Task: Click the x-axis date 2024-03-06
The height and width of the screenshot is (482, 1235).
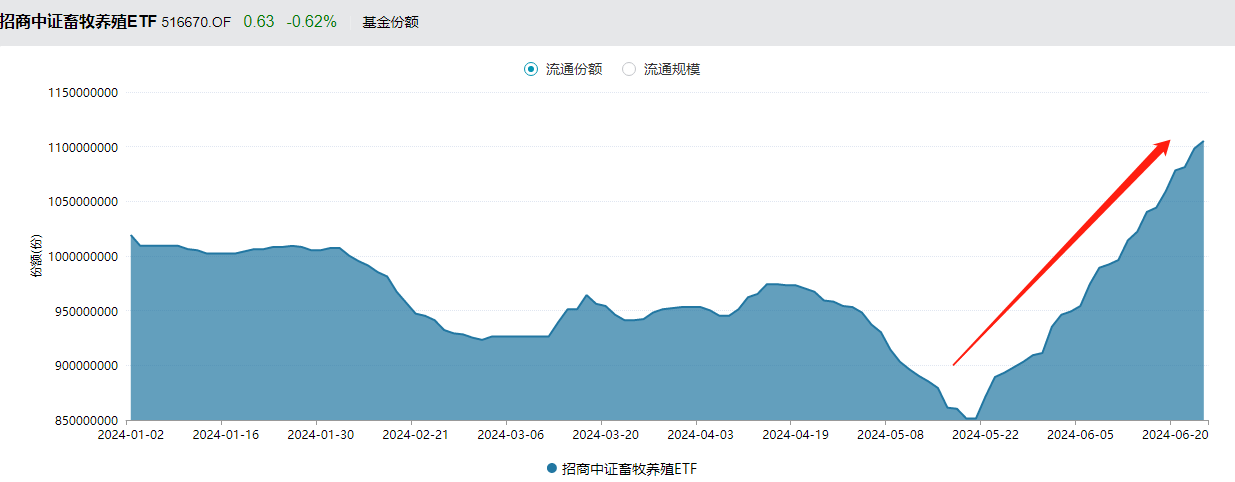Action: coord(510,435)
